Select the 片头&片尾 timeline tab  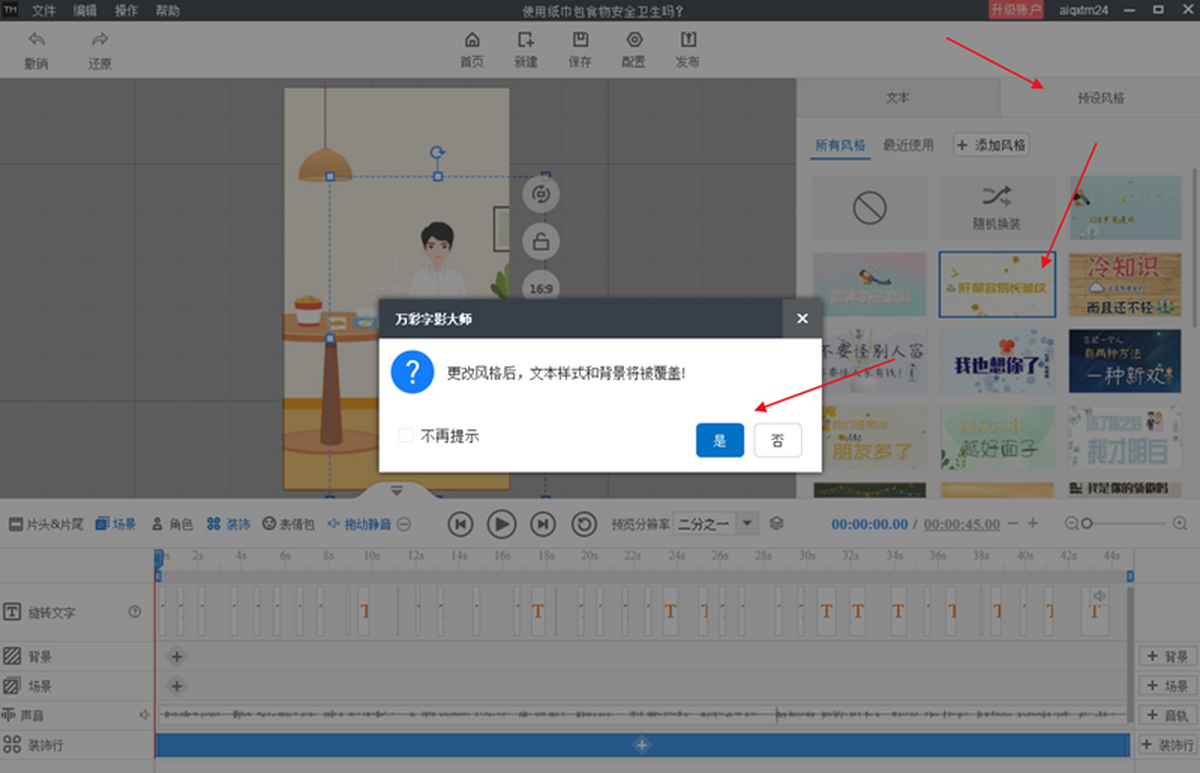coord(46,524)
